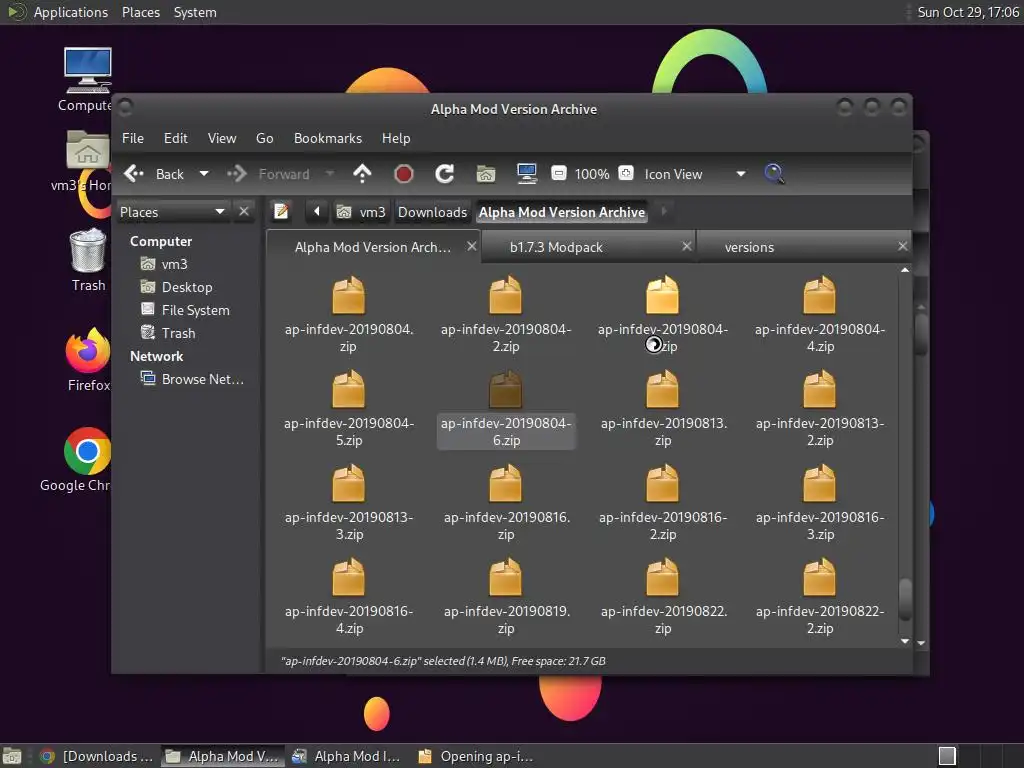Select ap-infdev-20190816-4.zip archive icon
The image size is (1024, 768).
point(349,577)
